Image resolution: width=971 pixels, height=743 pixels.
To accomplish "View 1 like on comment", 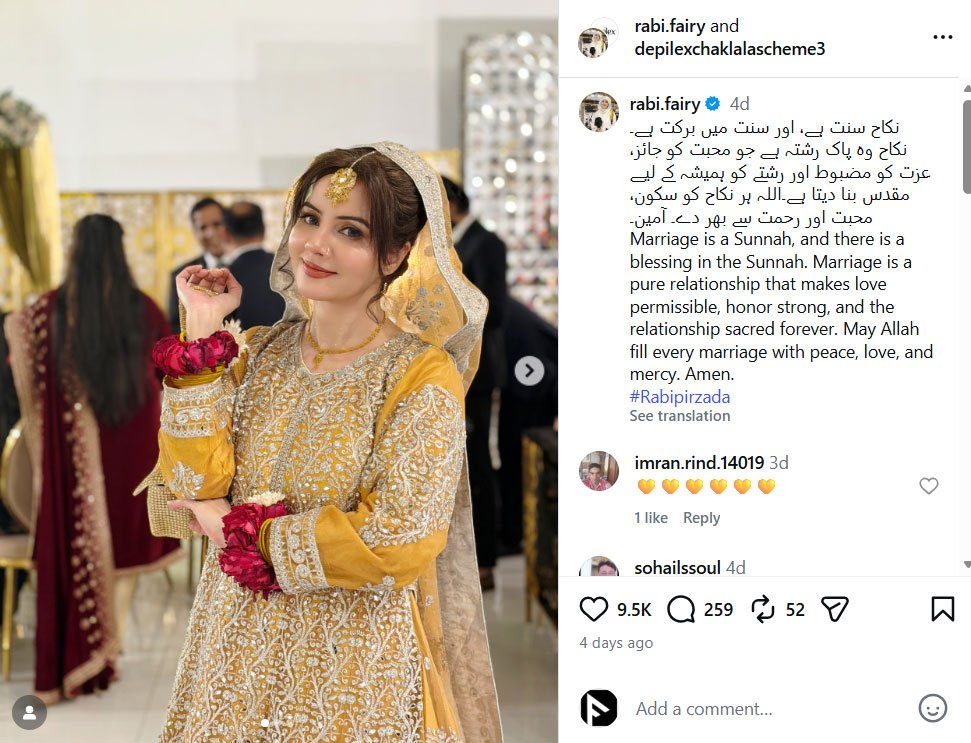I will pyautogui.click(x=650, y=518).
